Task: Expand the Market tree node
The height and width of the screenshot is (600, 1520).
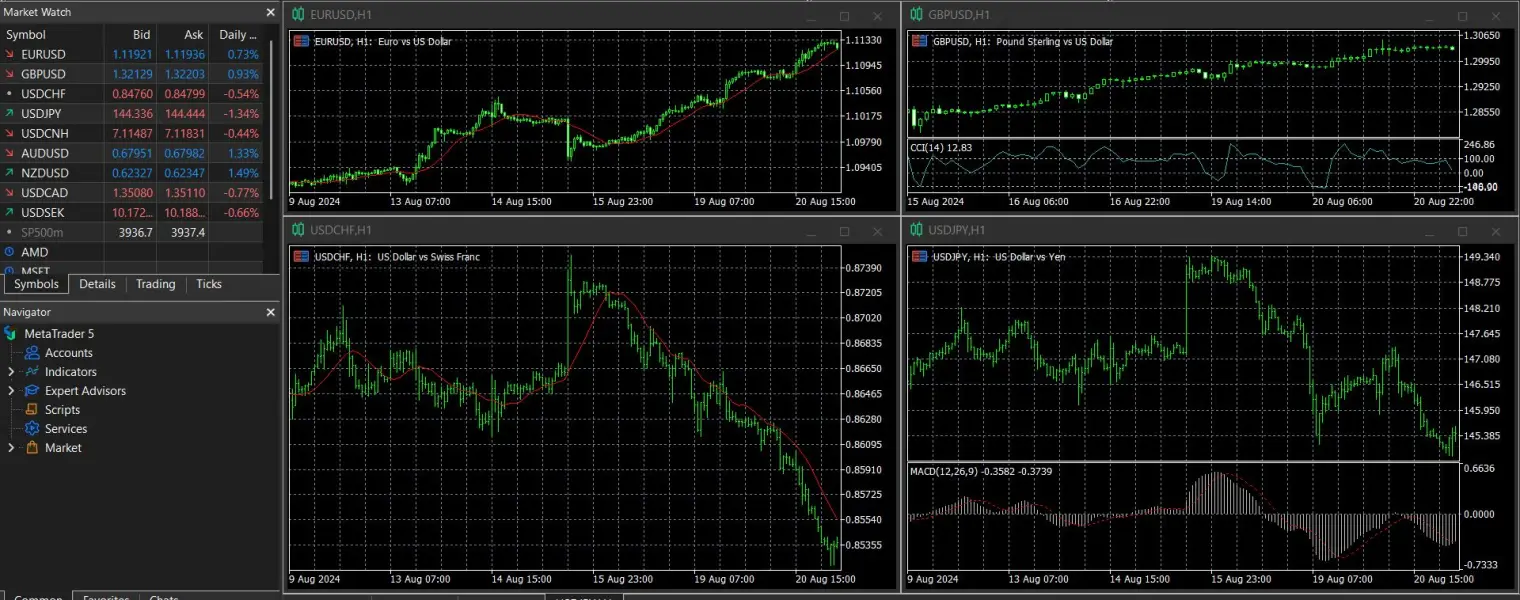Action: point(11,448)
